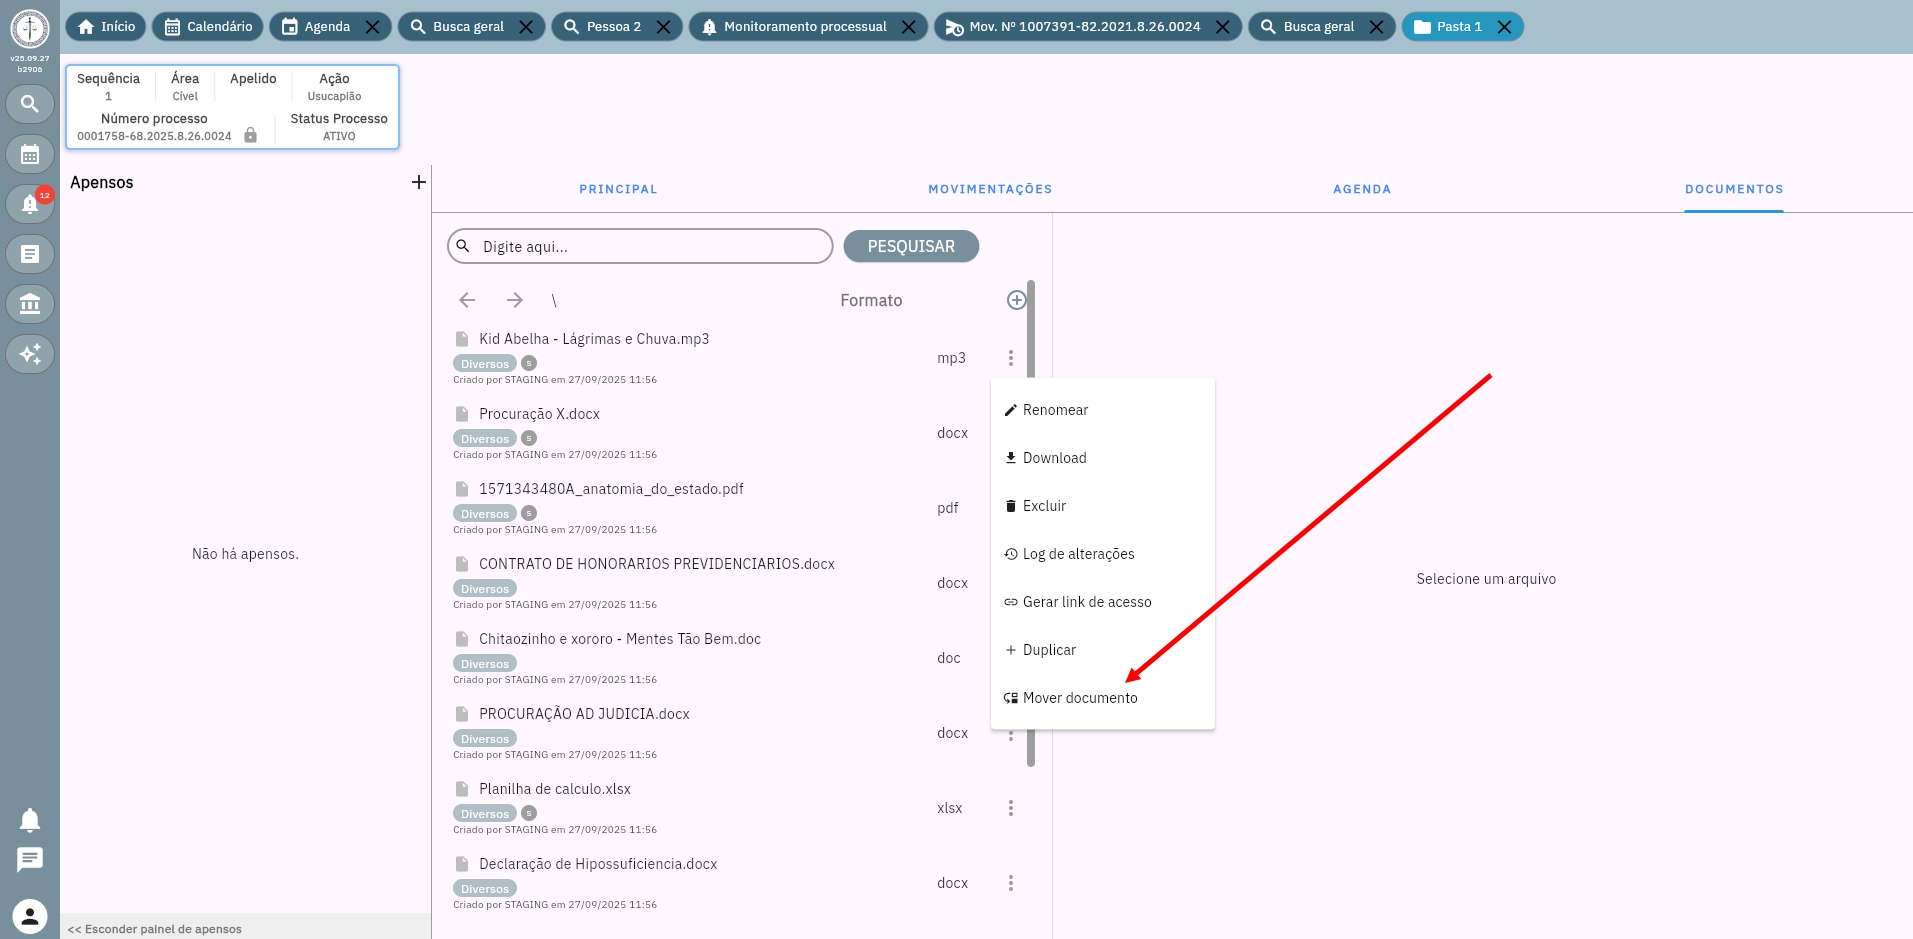Viewport: 1913px width, 939px height.
Task: Choose Gerar link de acesso option
Action: click(x=1086, y=602)
